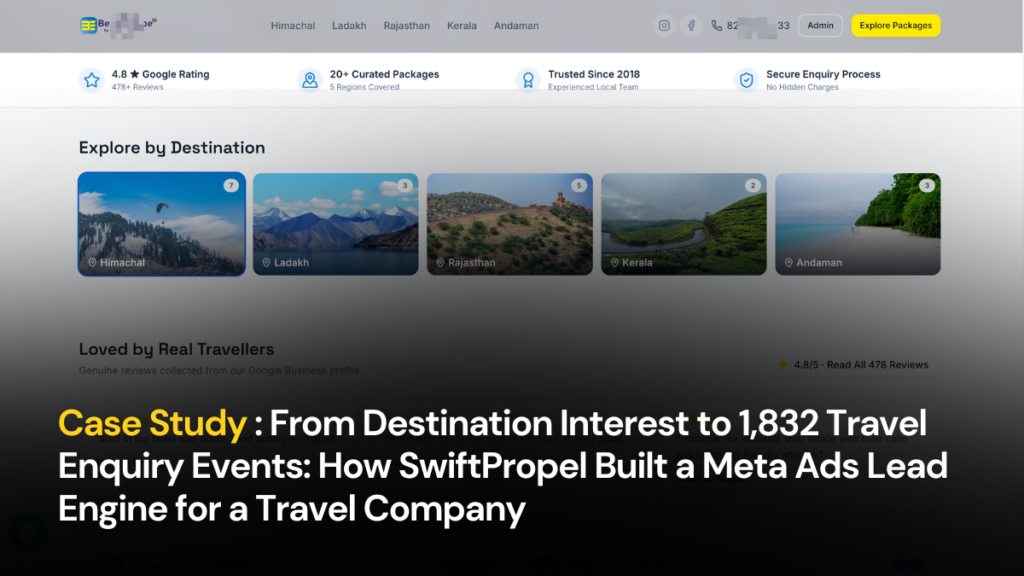This screenshot has width=1024, height=576.
Task: Click the phone call icon
Action: tap(716, 25)
